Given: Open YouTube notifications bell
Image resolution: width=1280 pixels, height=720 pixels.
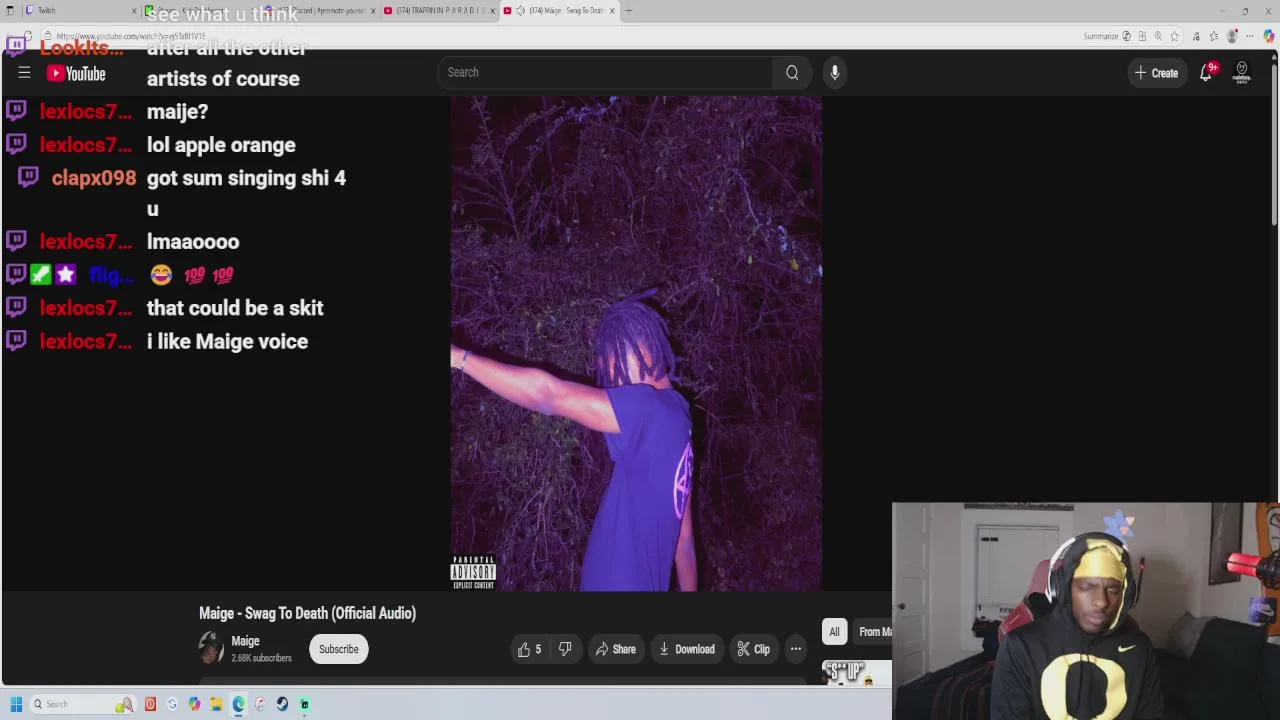Looking at the screenshot, I should pos(1207,72).
